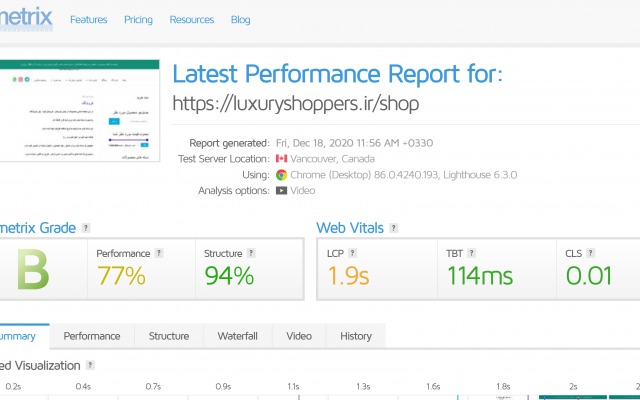Switch to the Performance tab

pos(92,336)
